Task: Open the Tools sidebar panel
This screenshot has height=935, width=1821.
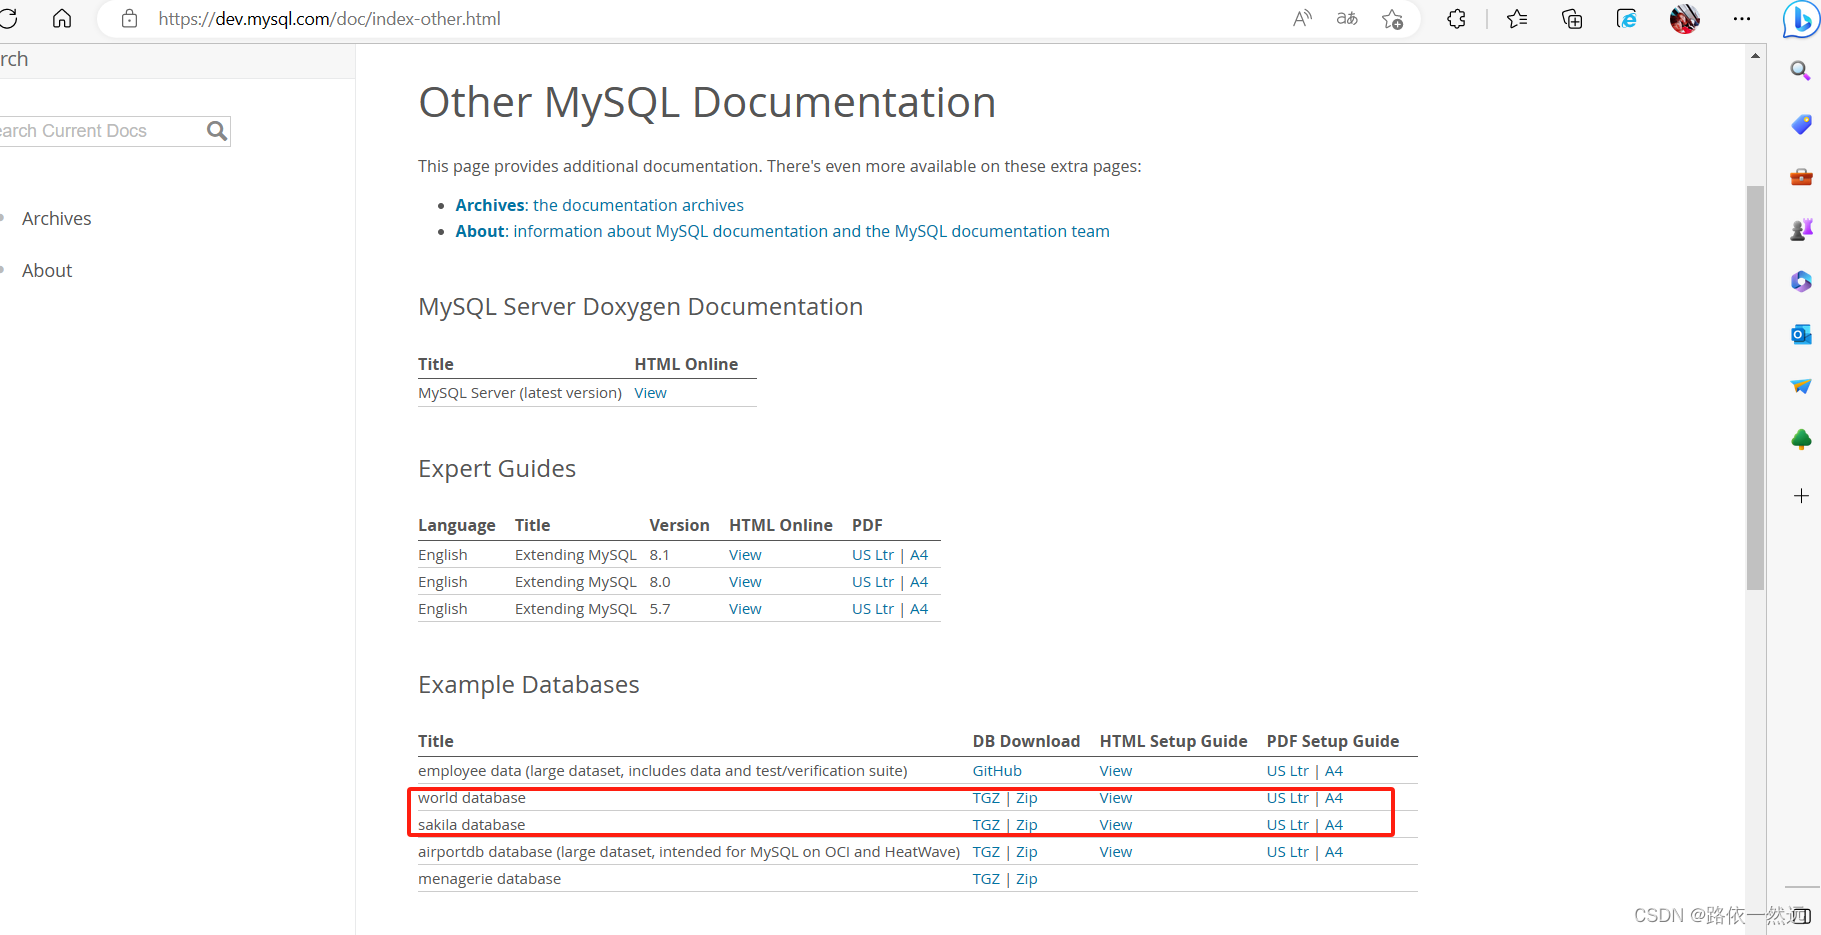Action: 1800,176
